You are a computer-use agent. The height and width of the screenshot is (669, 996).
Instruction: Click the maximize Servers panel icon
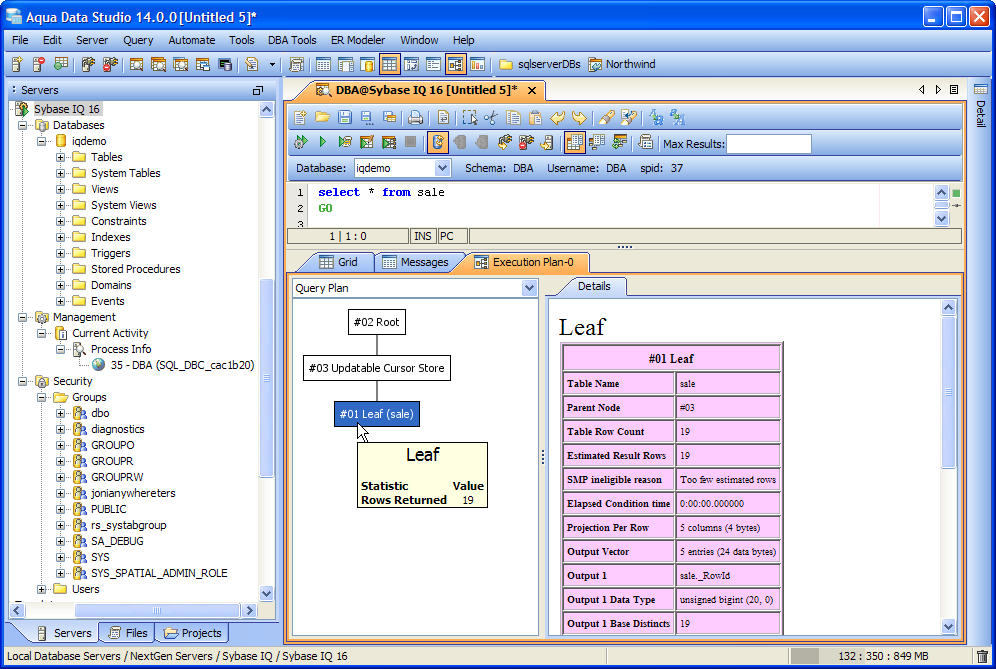pyautogui.click(x=258, y=90)
